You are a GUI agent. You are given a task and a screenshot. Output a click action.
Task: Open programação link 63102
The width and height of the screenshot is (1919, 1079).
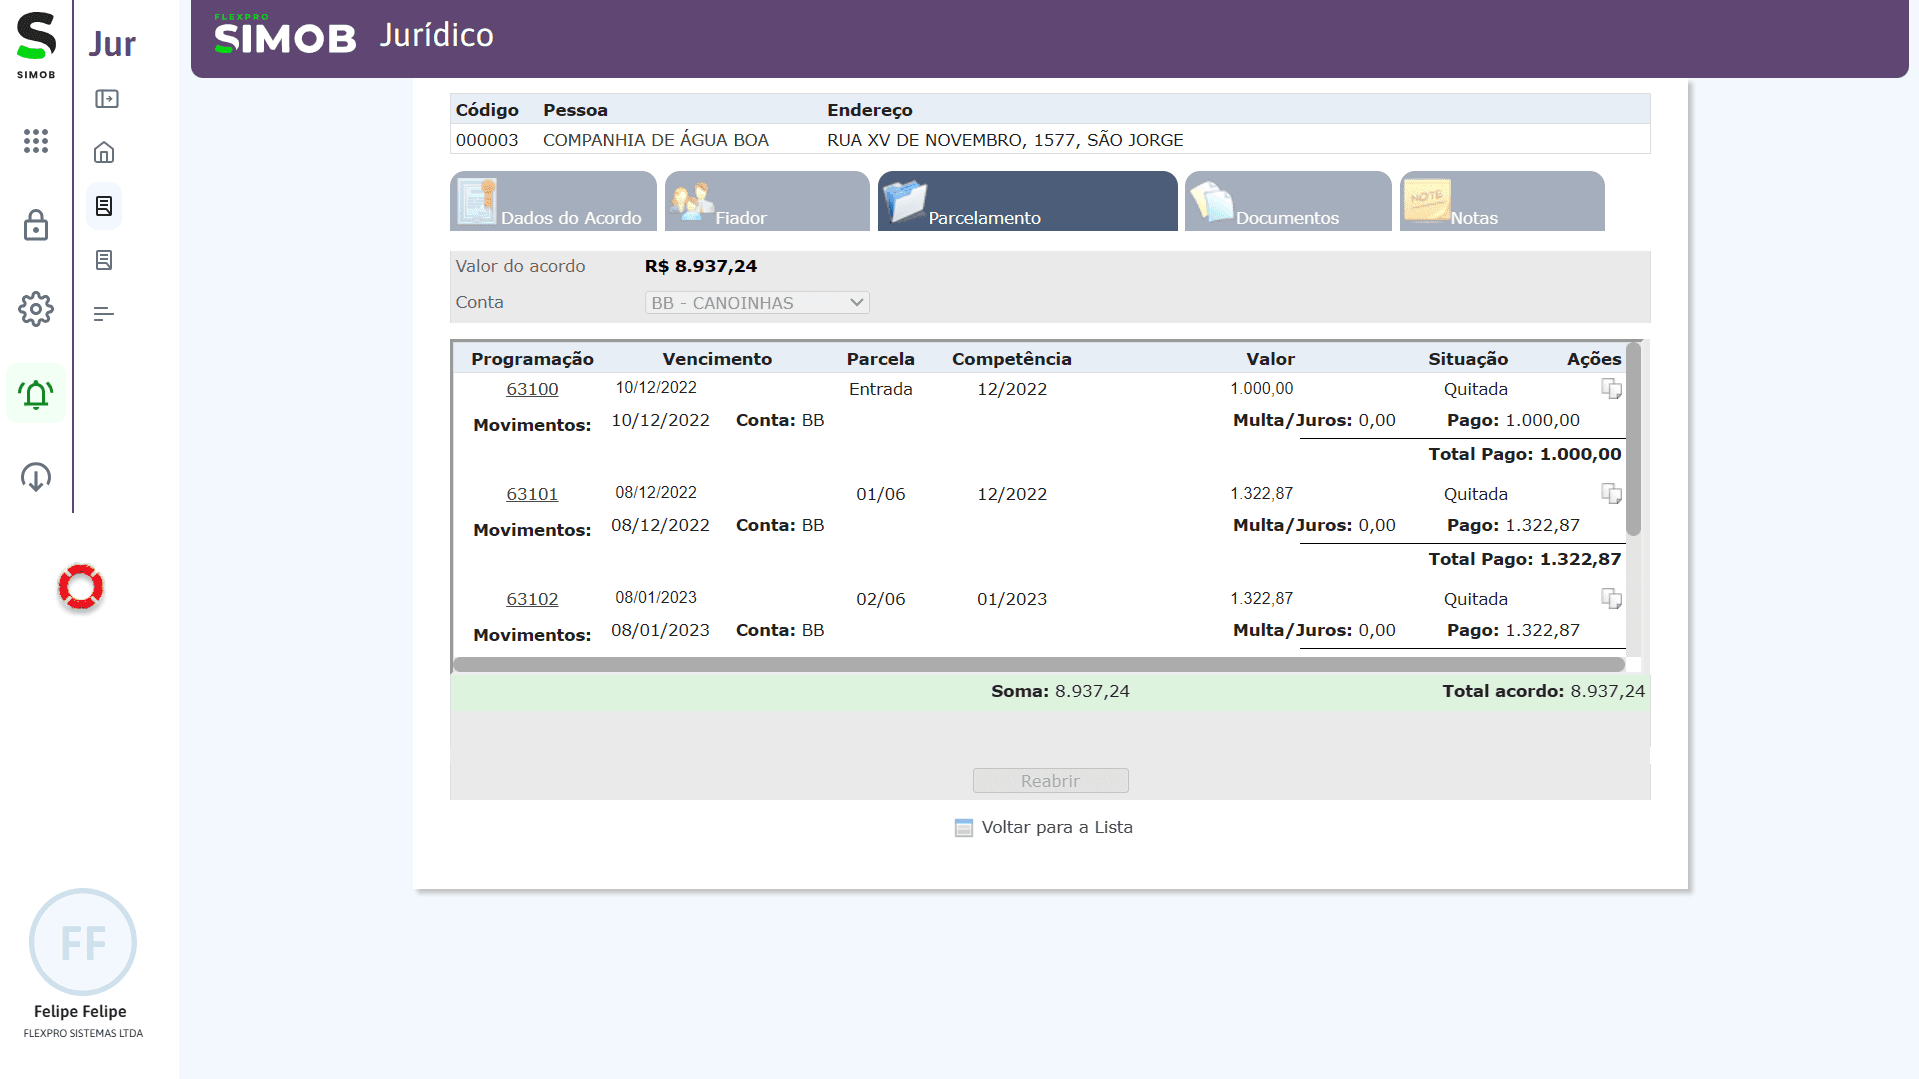tap(532, 599)
